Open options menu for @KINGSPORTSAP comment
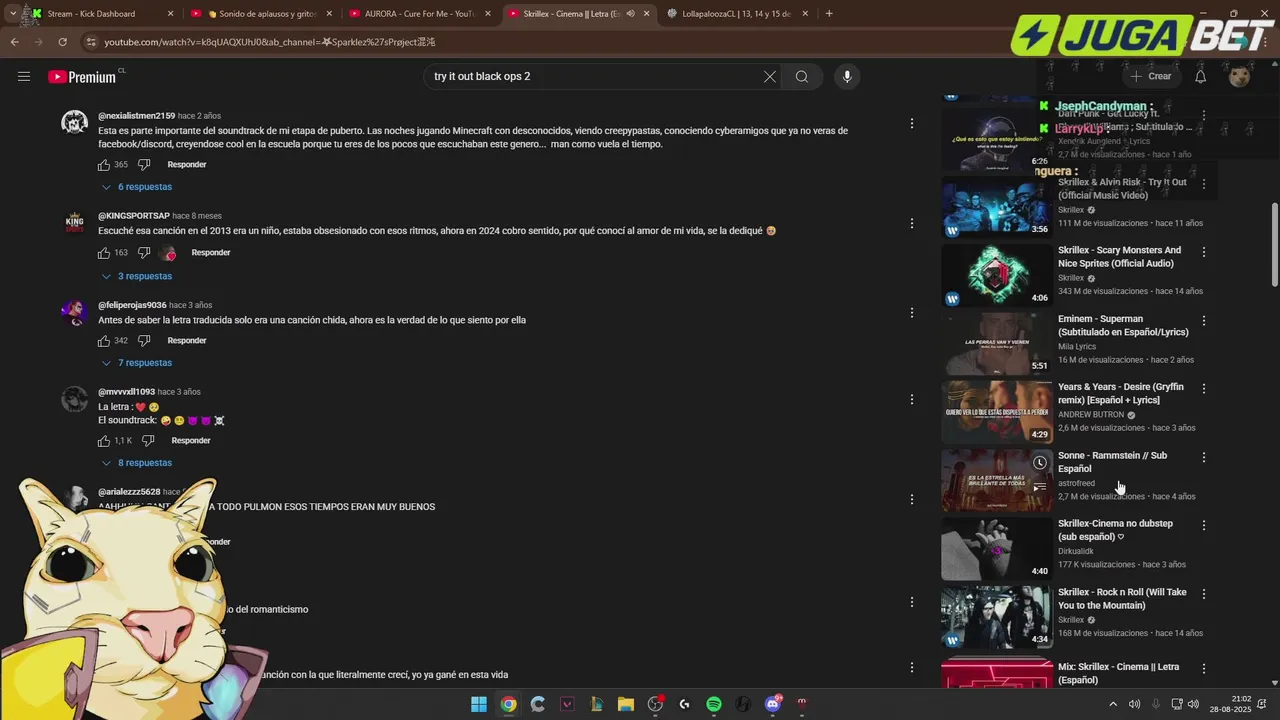Image resolution: width=1280 pixels, height=720 pixels. point(911,224)
